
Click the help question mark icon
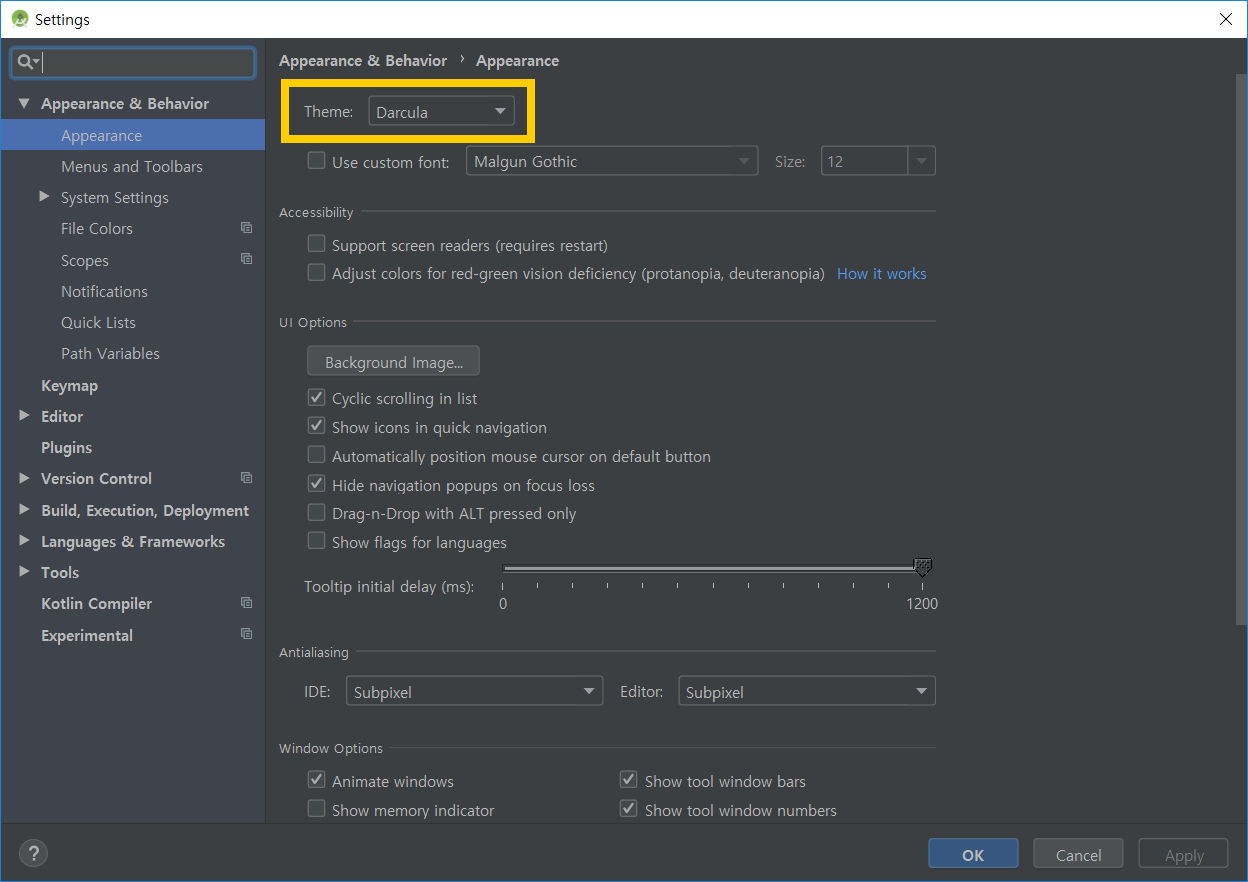pos(33,853)
